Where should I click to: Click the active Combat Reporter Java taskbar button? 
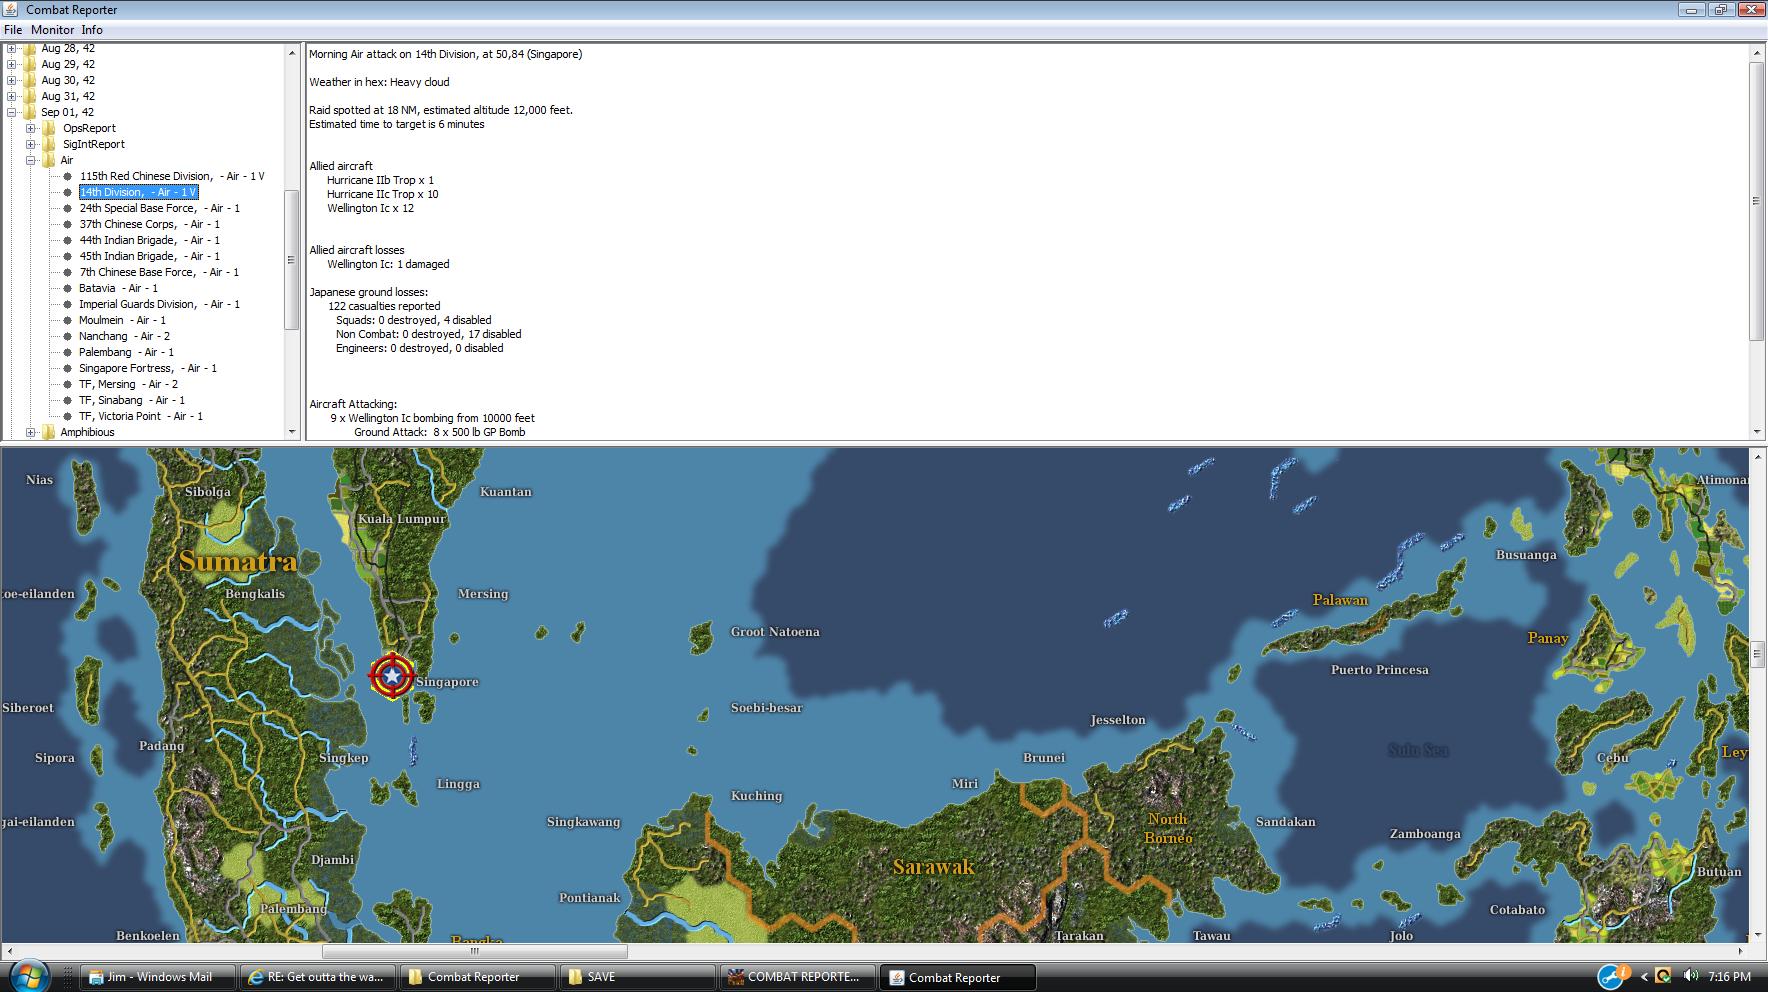click(x=958, y=977)
